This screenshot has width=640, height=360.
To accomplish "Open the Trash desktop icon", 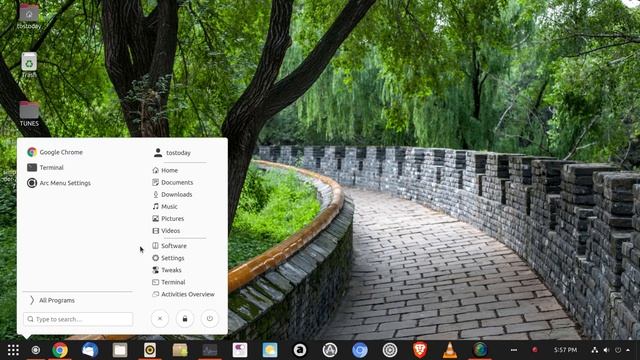I will 29,65.
